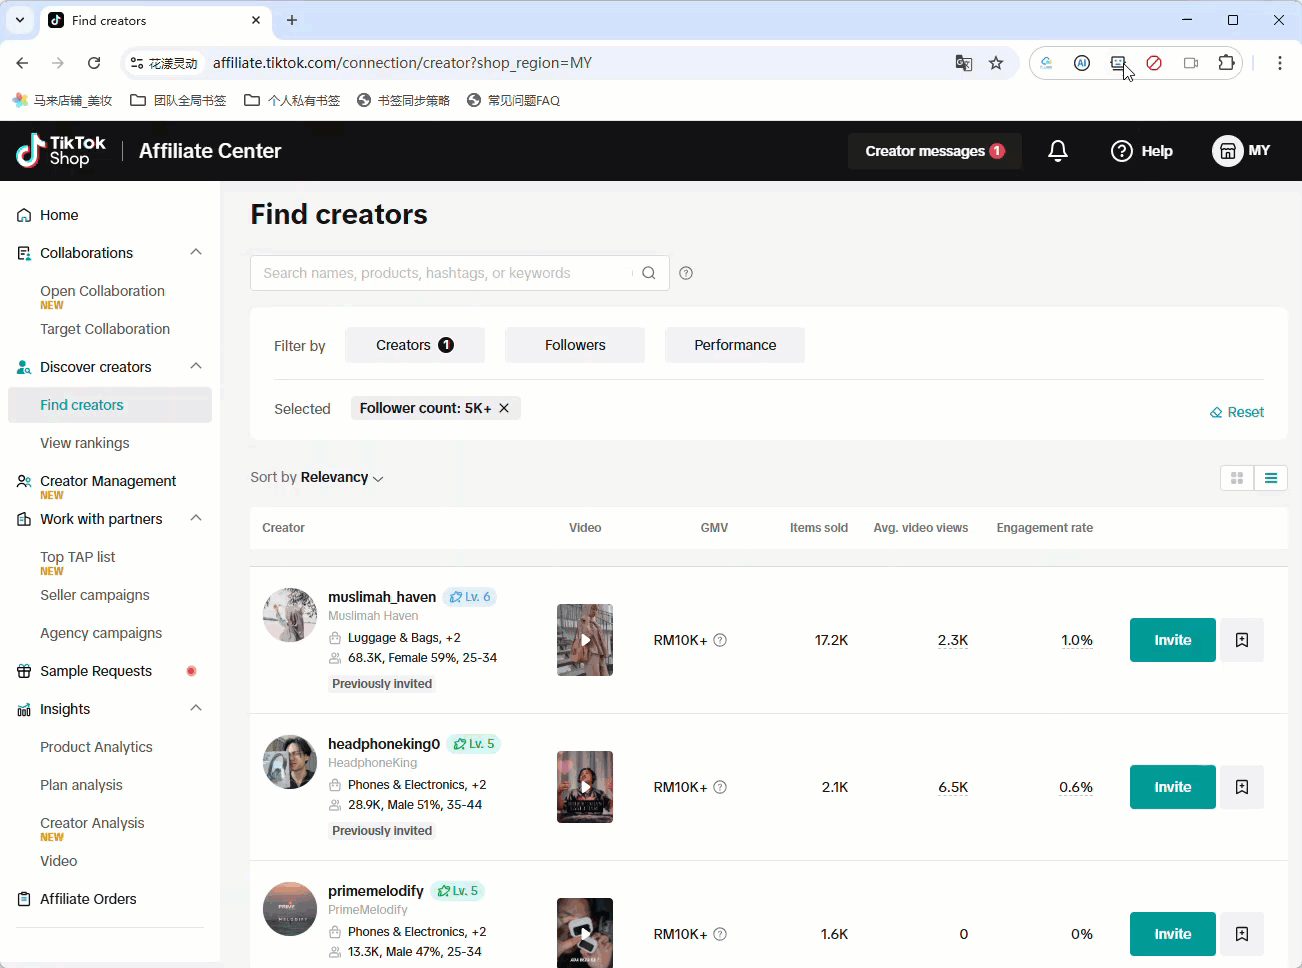1302x968 pixels.
Task: Collapse the Work with partners section
Action: pos(196,518)
